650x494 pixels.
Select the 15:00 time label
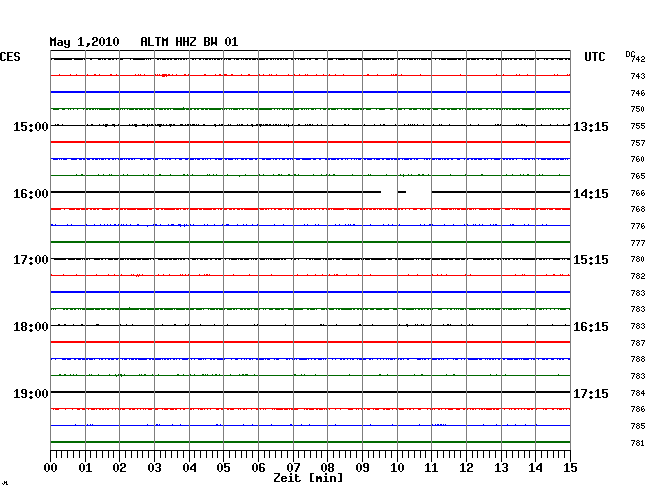[31, 126]
